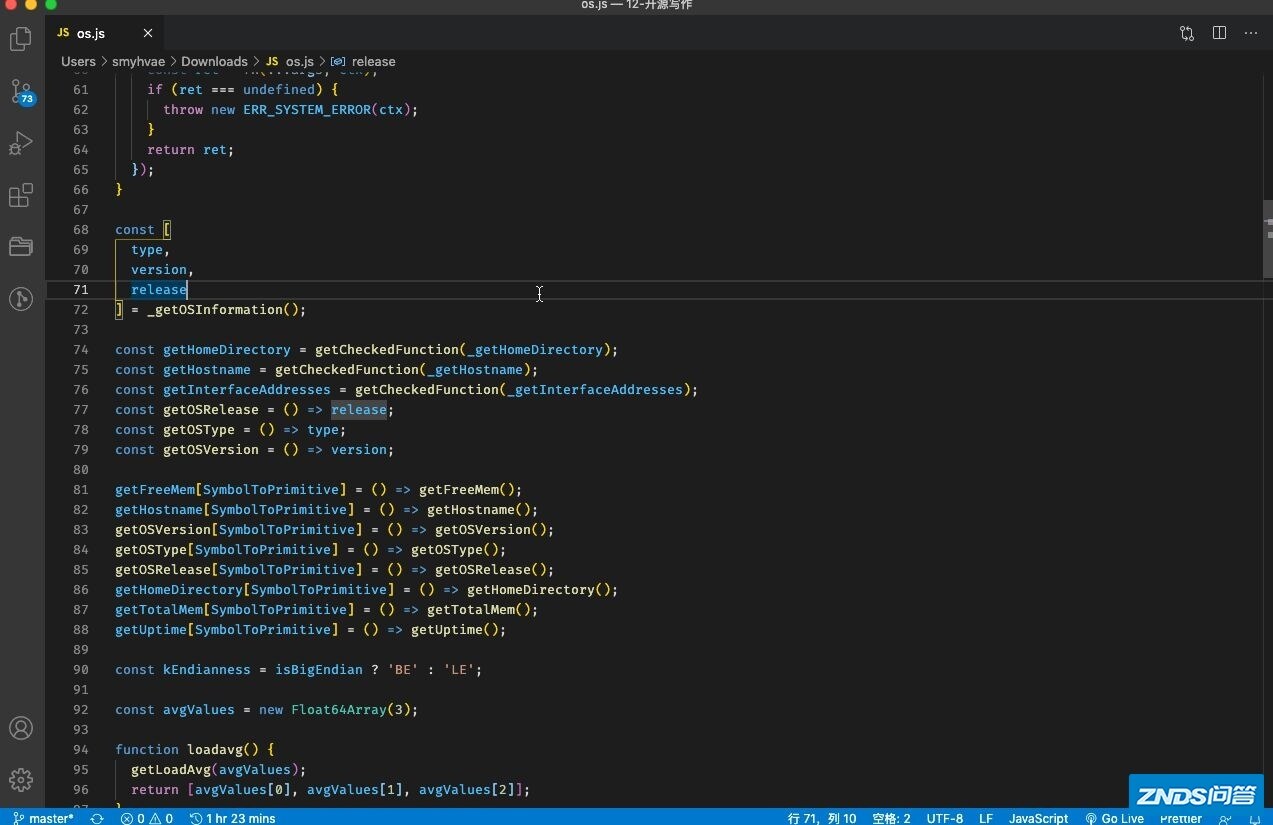Close the os.js editor tab
1273x825 pixels.
(147, 33)
